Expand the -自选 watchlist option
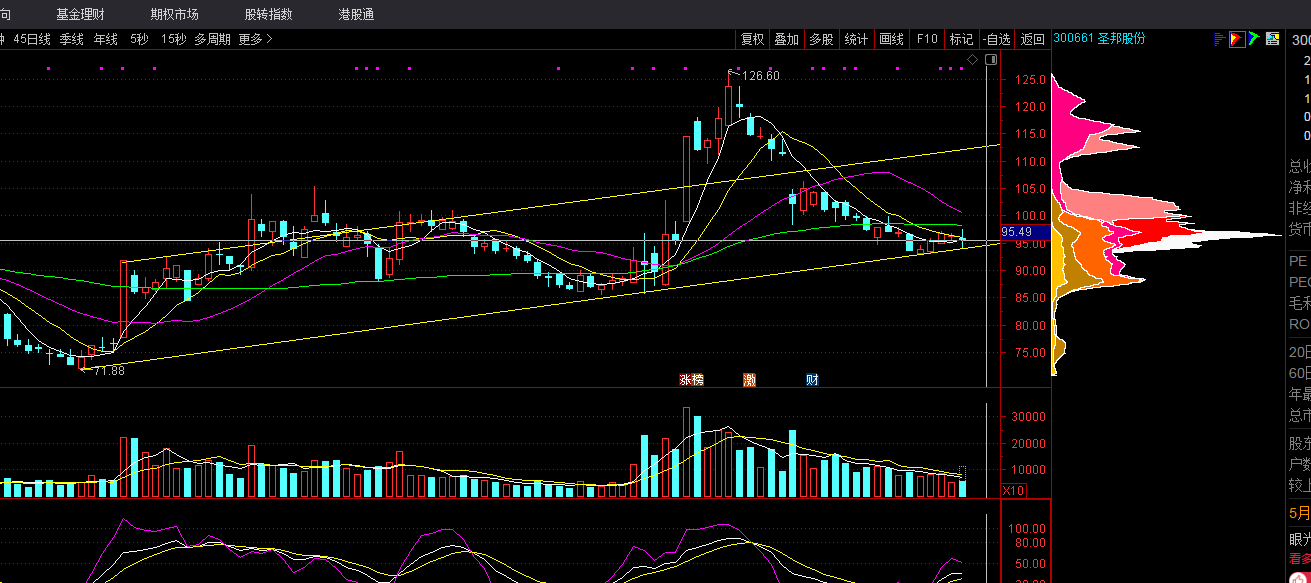This screenshot has height=583, width=1311. [x=997, y=39]
